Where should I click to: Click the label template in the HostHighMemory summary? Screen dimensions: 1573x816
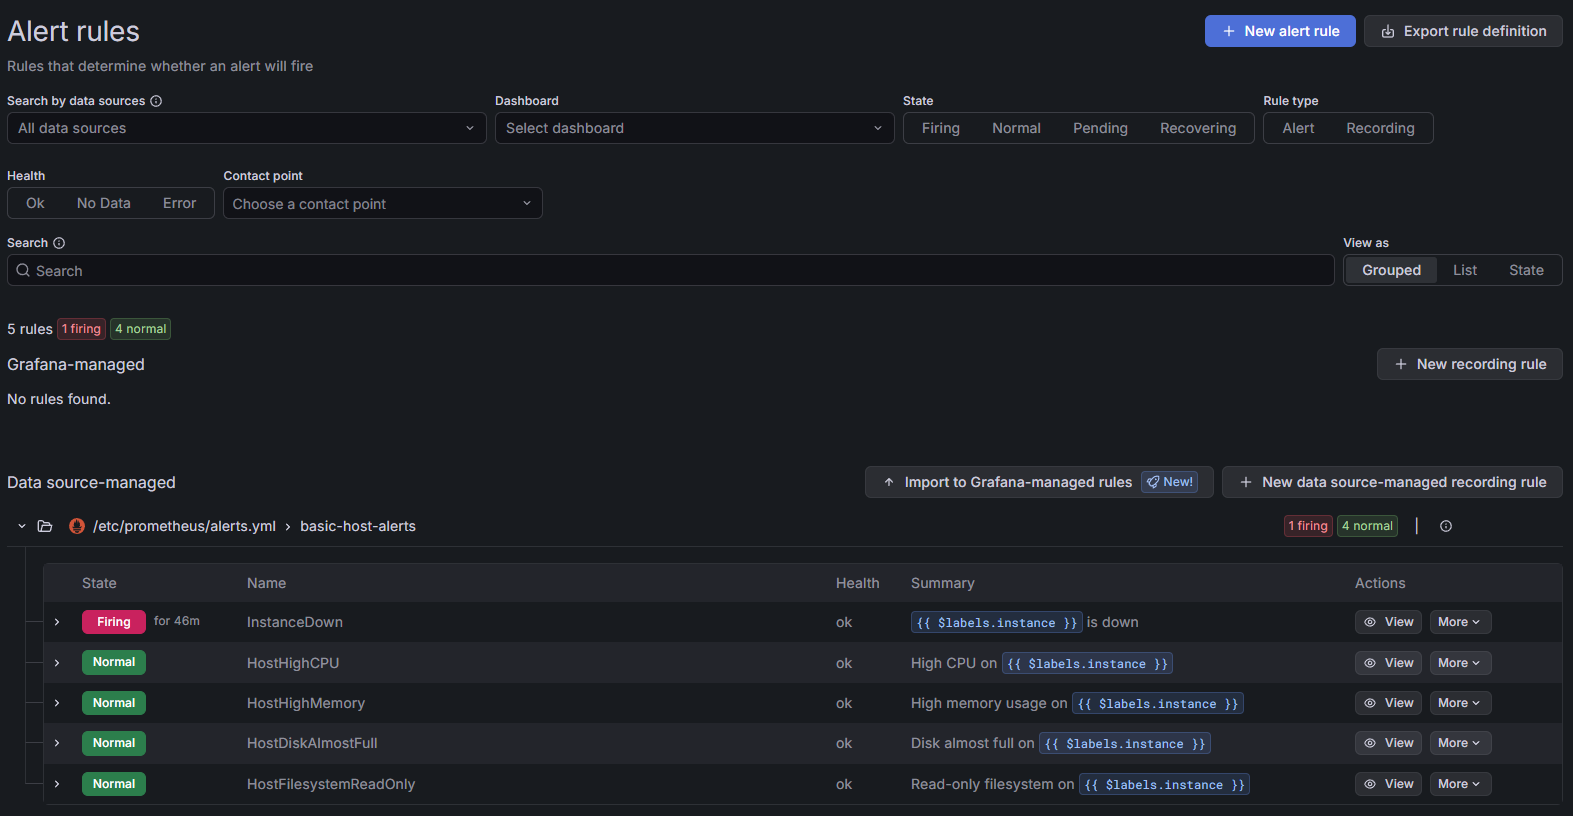(1158, 704)
